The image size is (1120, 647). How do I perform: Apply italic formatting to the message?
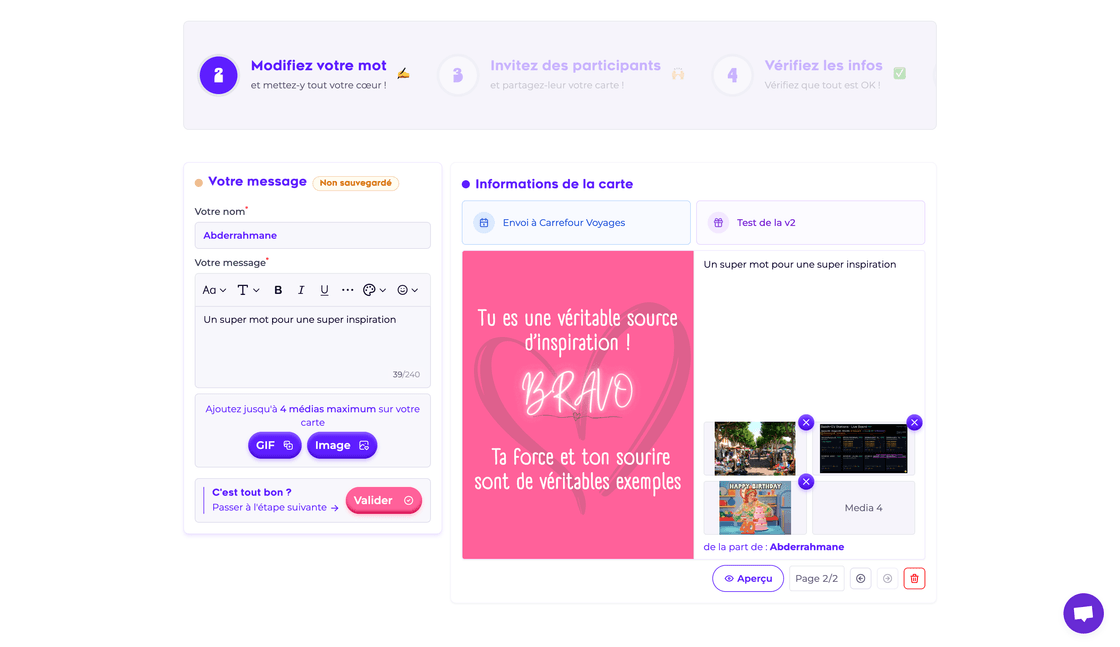coord(301,289)
